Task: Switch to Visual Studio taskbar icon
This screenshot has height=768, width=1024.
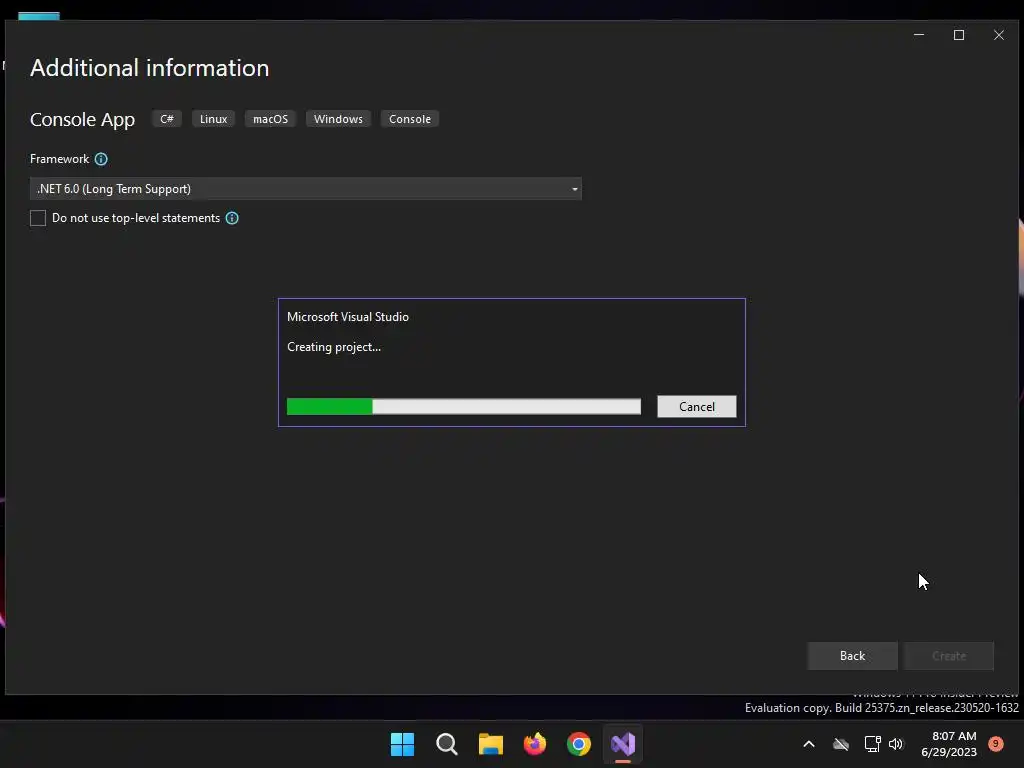Action: pos(623,744)
